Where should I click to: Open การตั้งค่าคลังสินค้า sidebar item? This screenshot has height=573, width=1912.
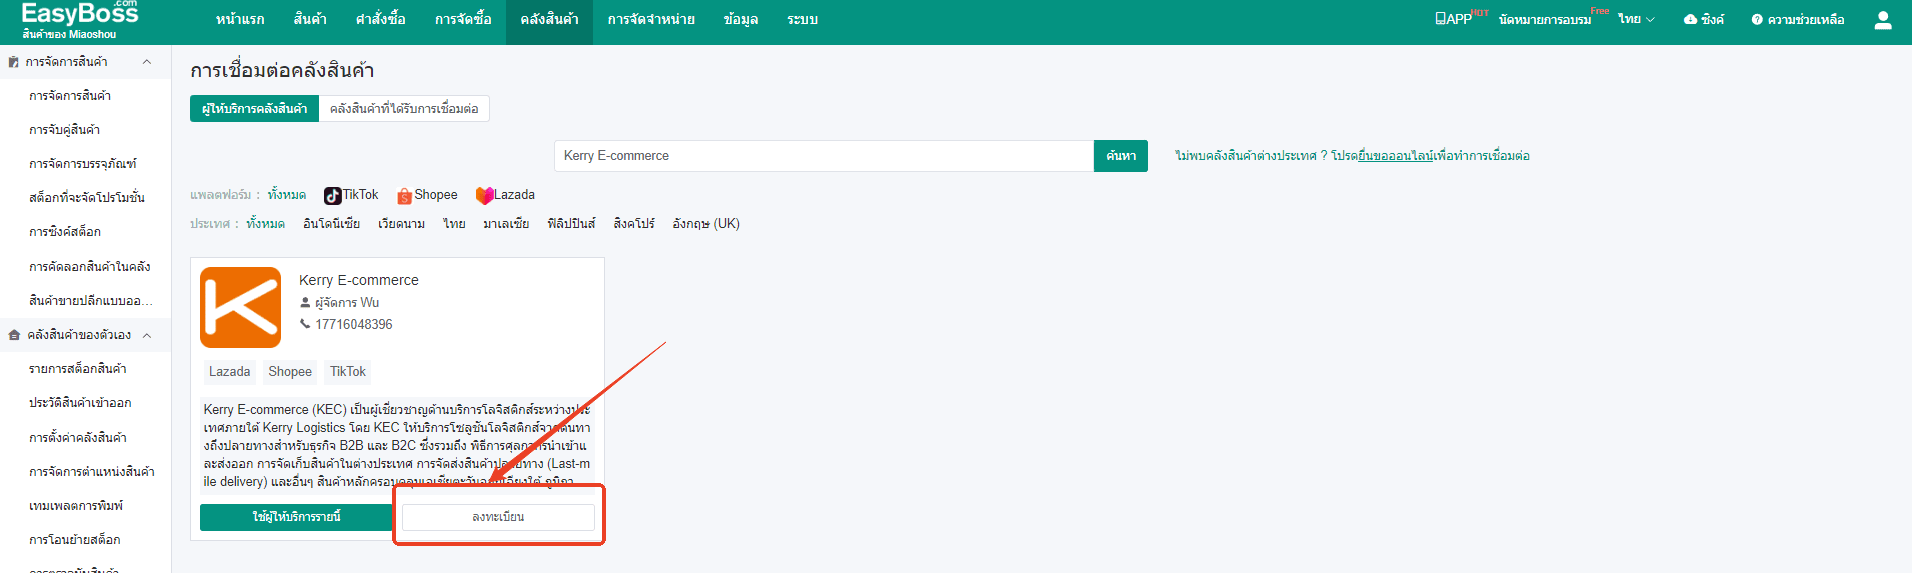pos(78,438)
